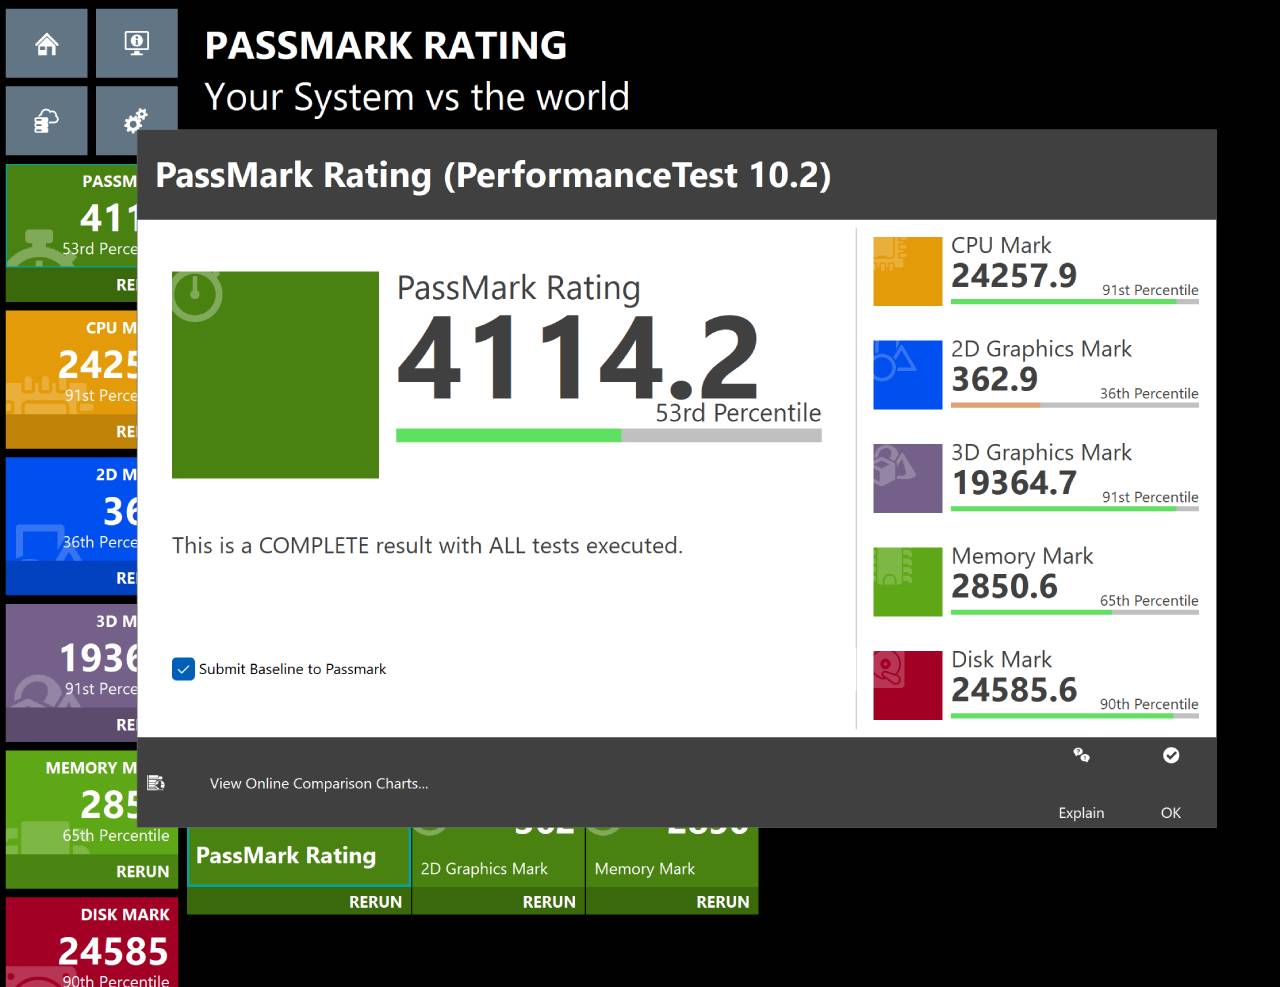Click the Memory Mark bottom tile label
This screenshot has width=1280, height=987.
[644, 869]
